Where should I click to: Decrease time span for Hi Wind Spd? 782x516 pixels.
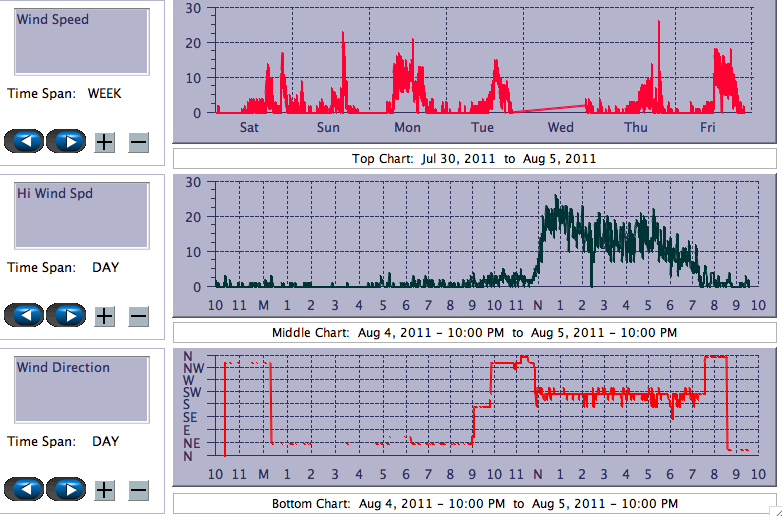[x=139, y=316]
